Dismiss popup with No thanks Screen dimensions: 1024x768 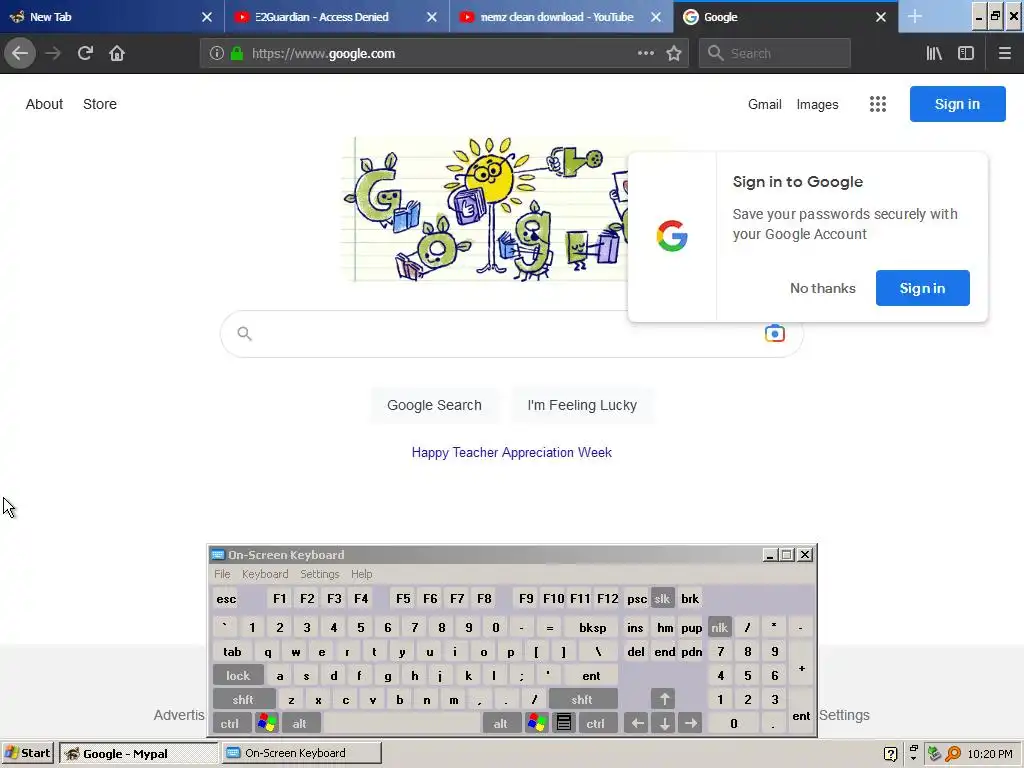(x=823, y=288)
